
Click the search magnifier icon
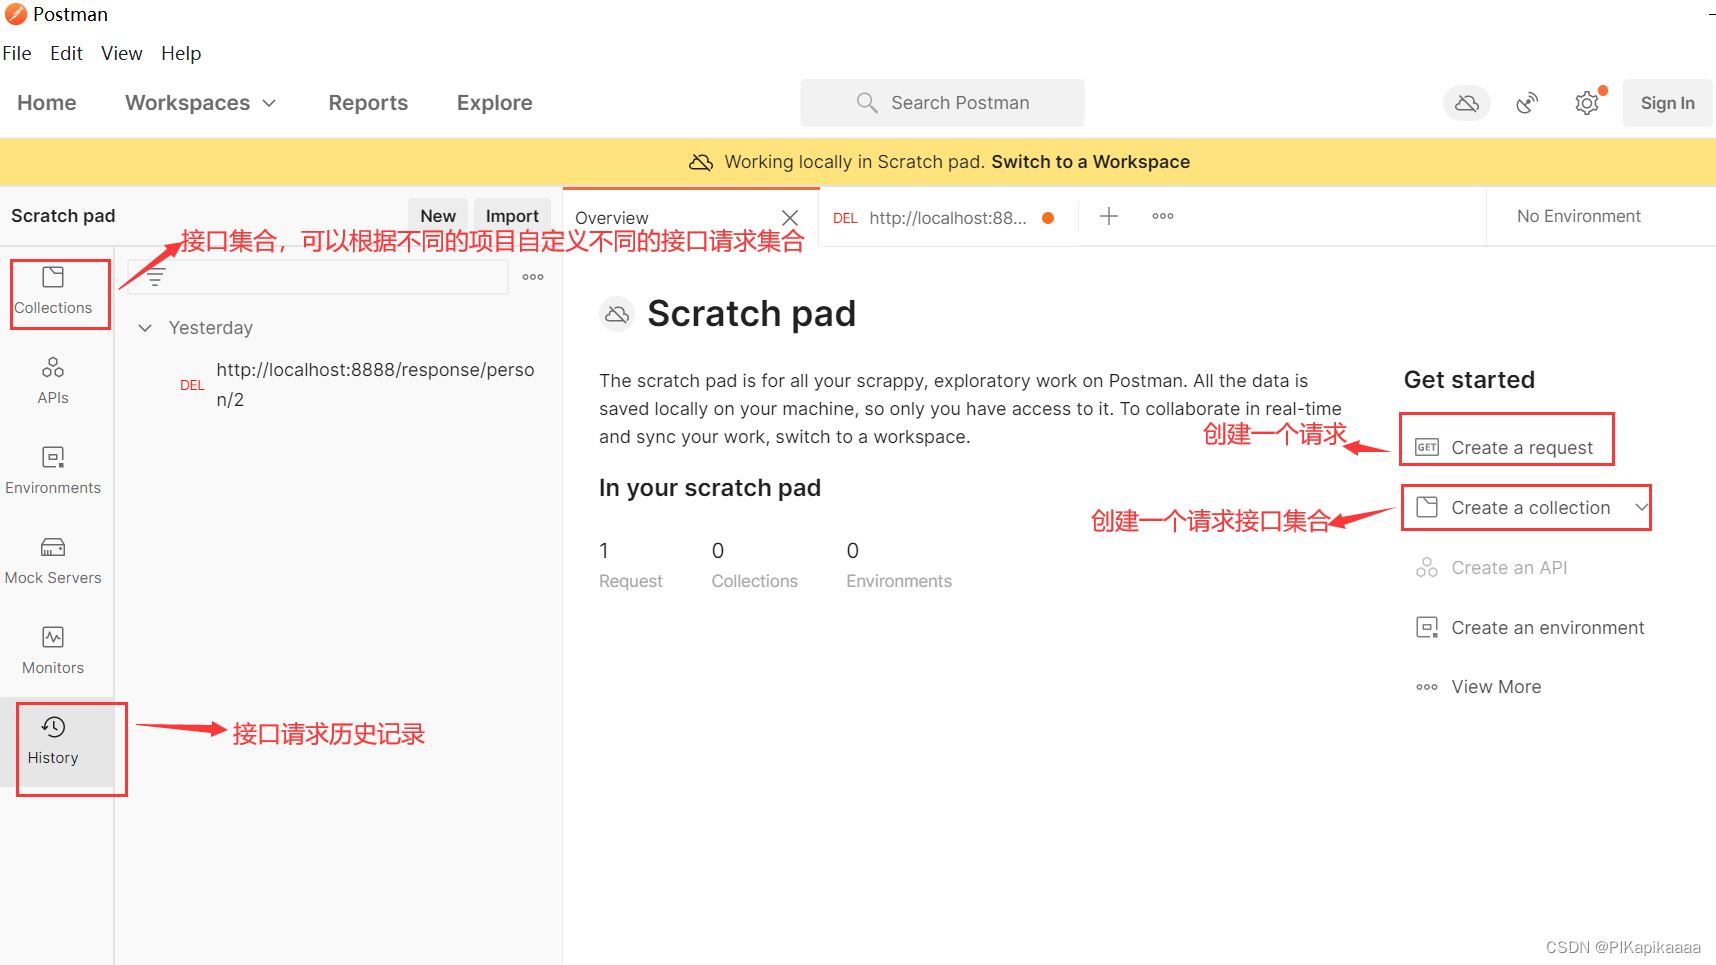point(867,103)
